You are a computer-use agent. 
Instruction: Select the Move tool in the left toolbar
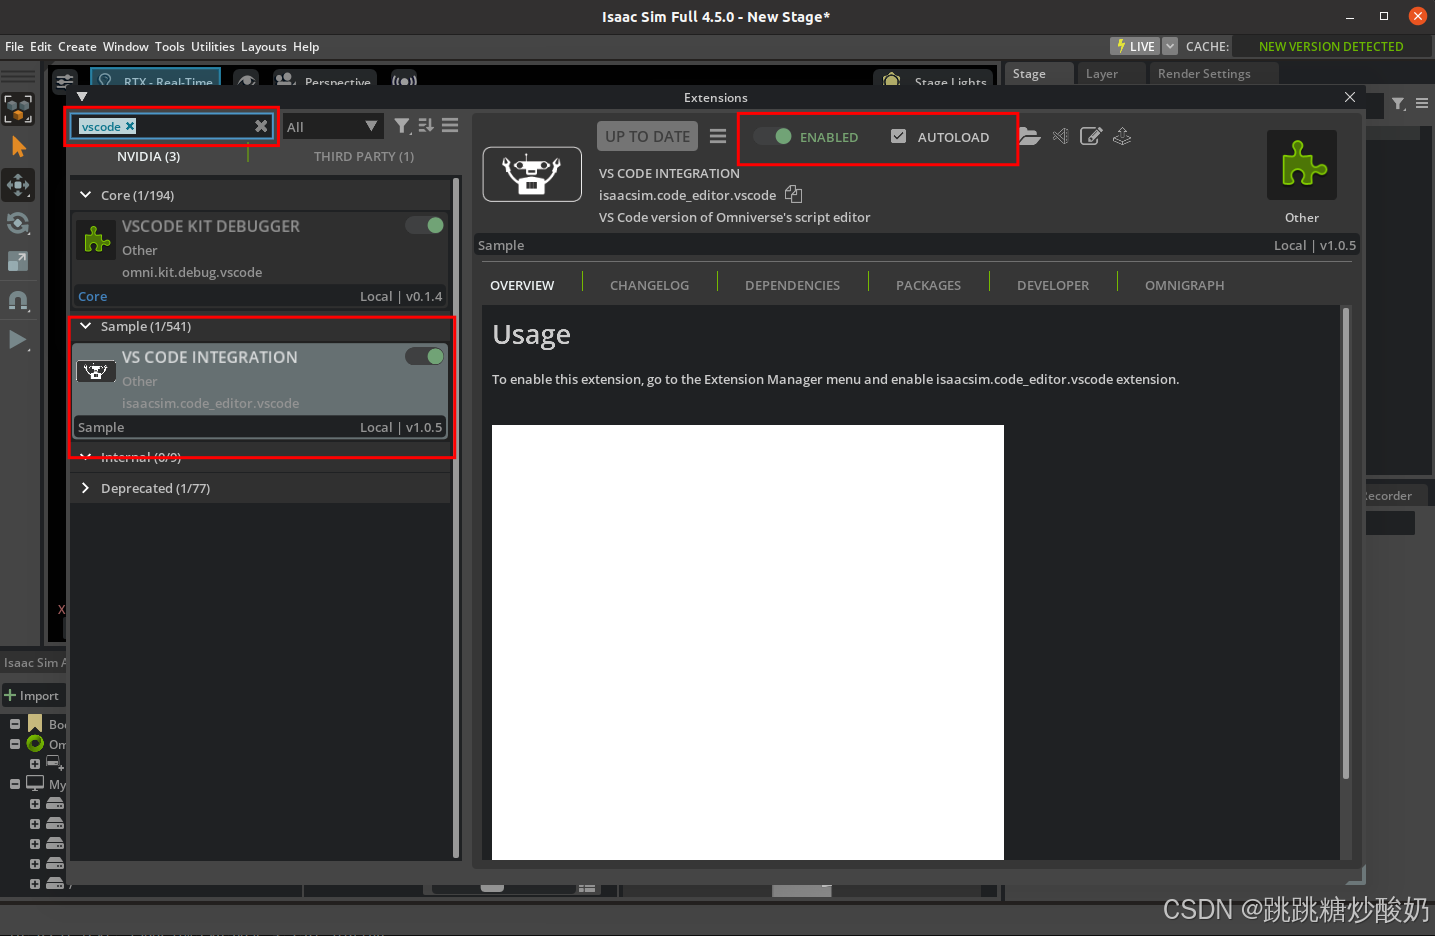pos(18,185)
